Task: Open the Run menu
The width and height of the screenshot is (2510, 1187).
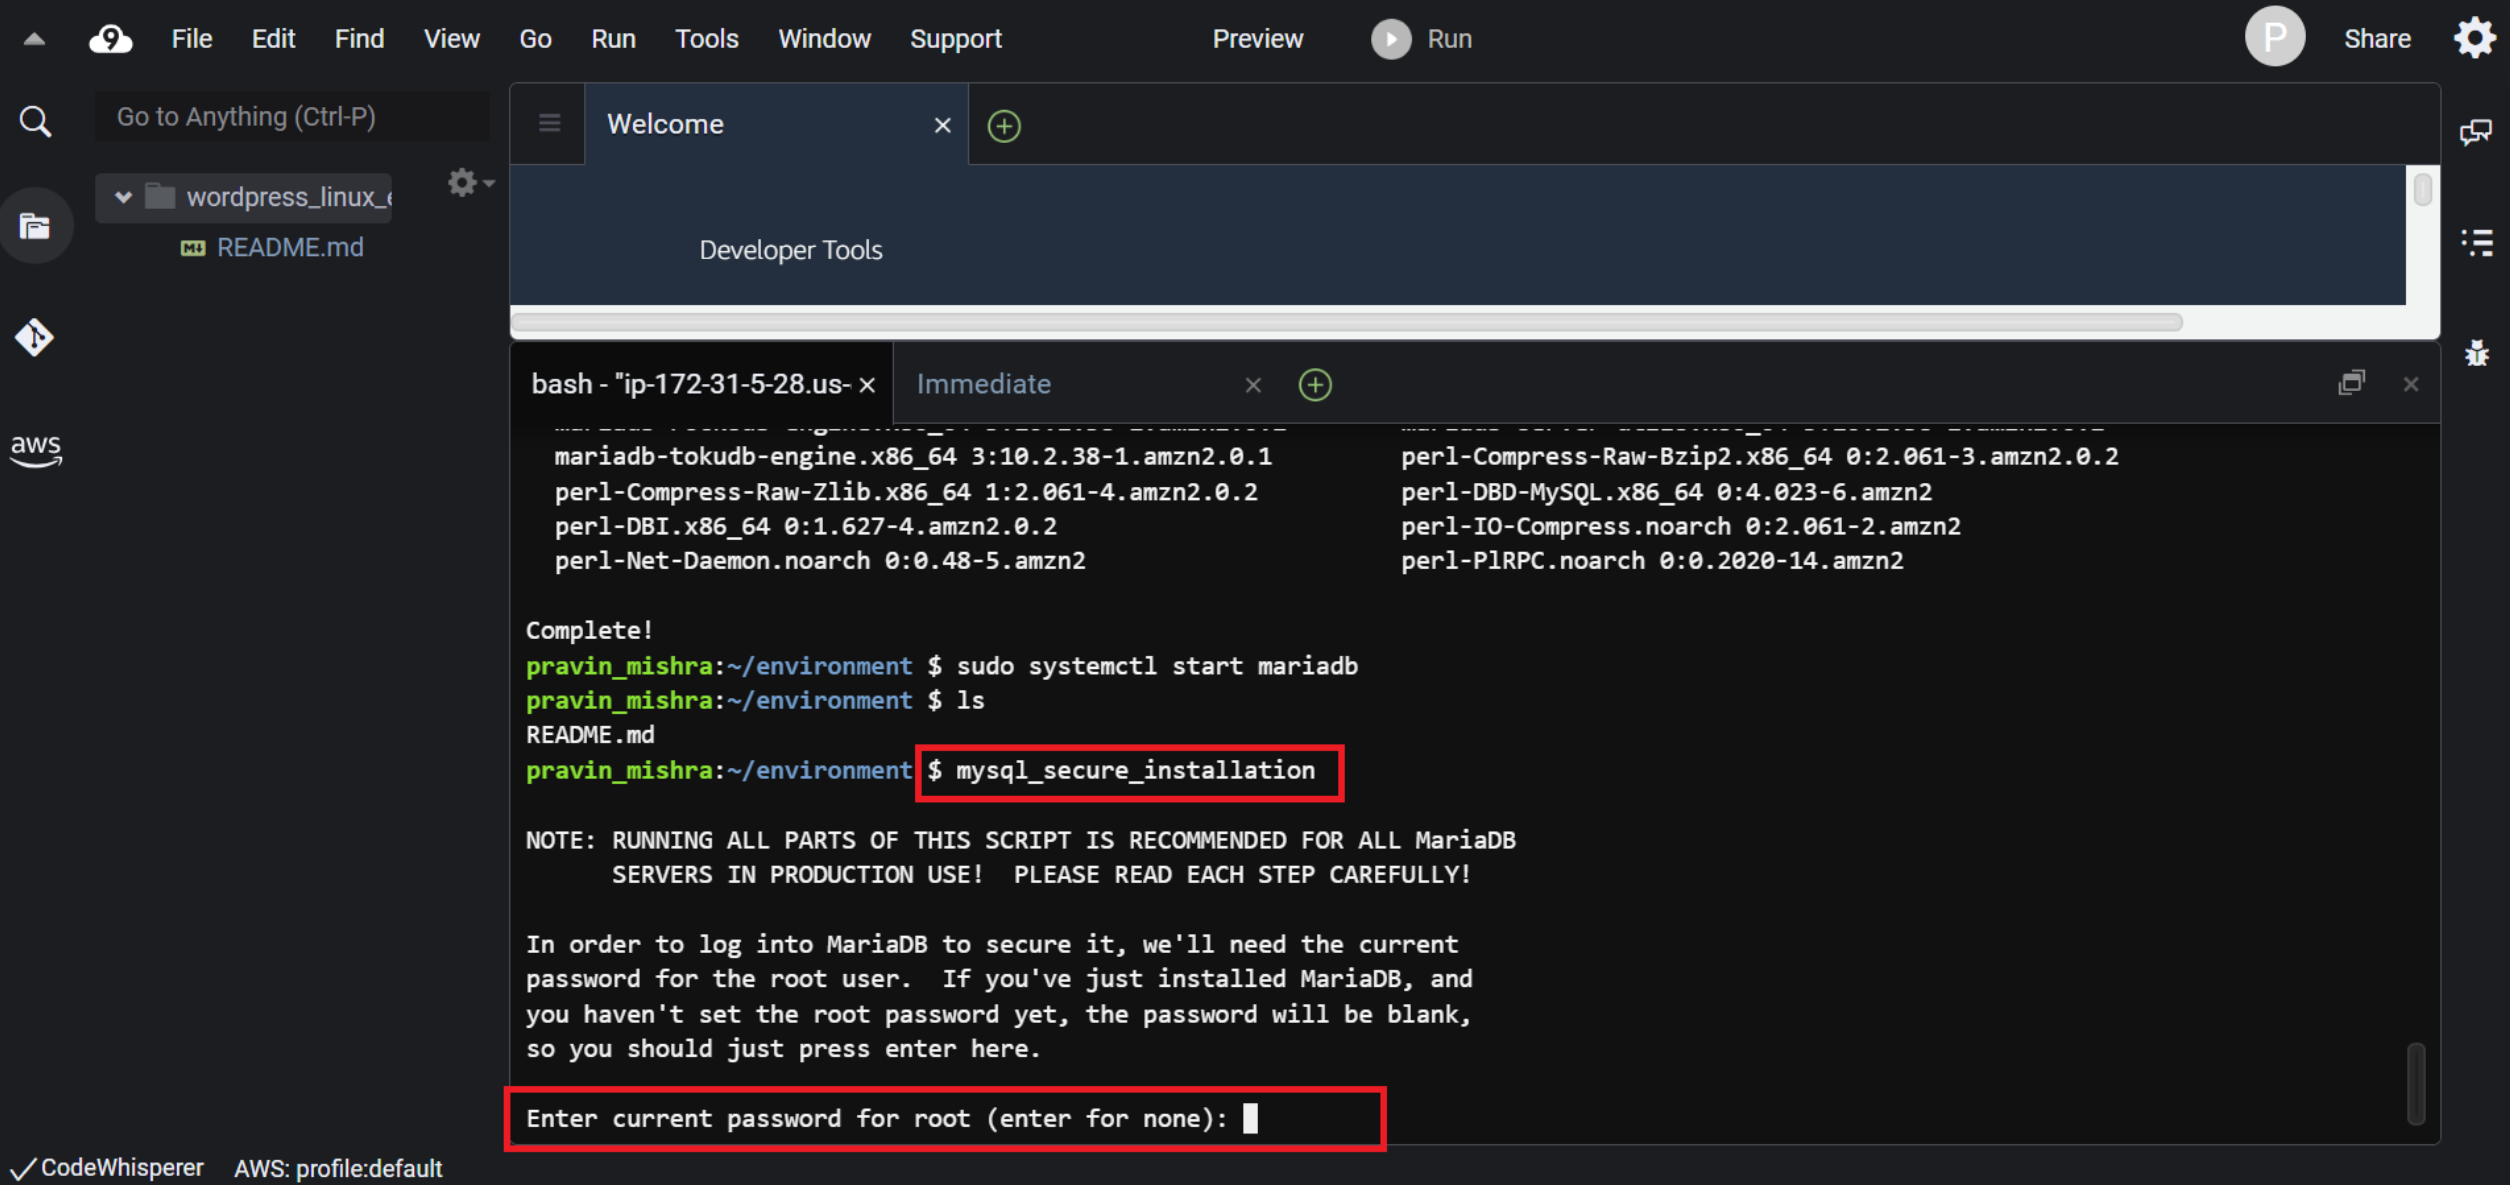Action: 613,39
